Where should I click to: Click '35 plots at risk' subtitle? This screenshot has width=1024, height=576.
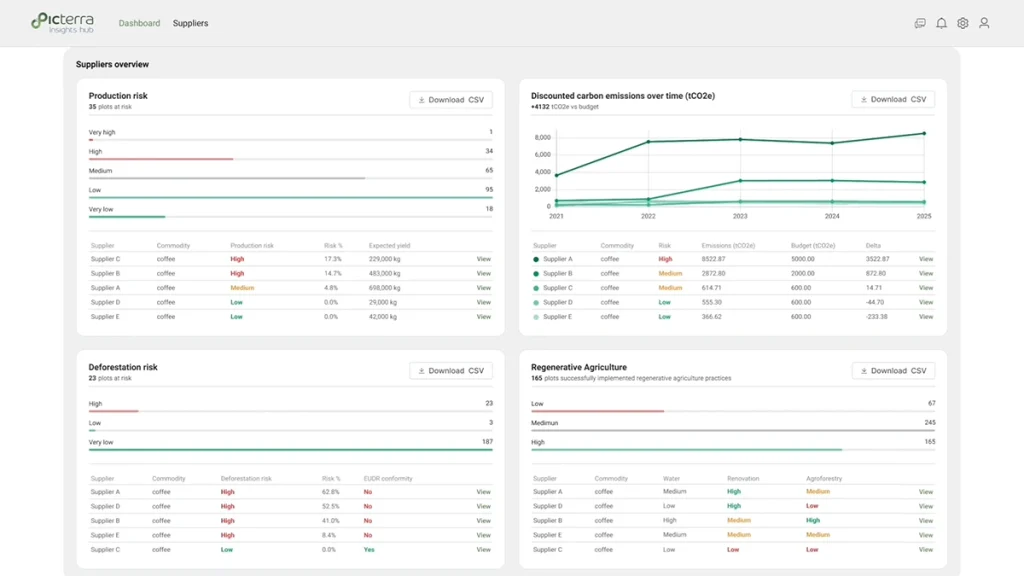click(x=110, y=106)
